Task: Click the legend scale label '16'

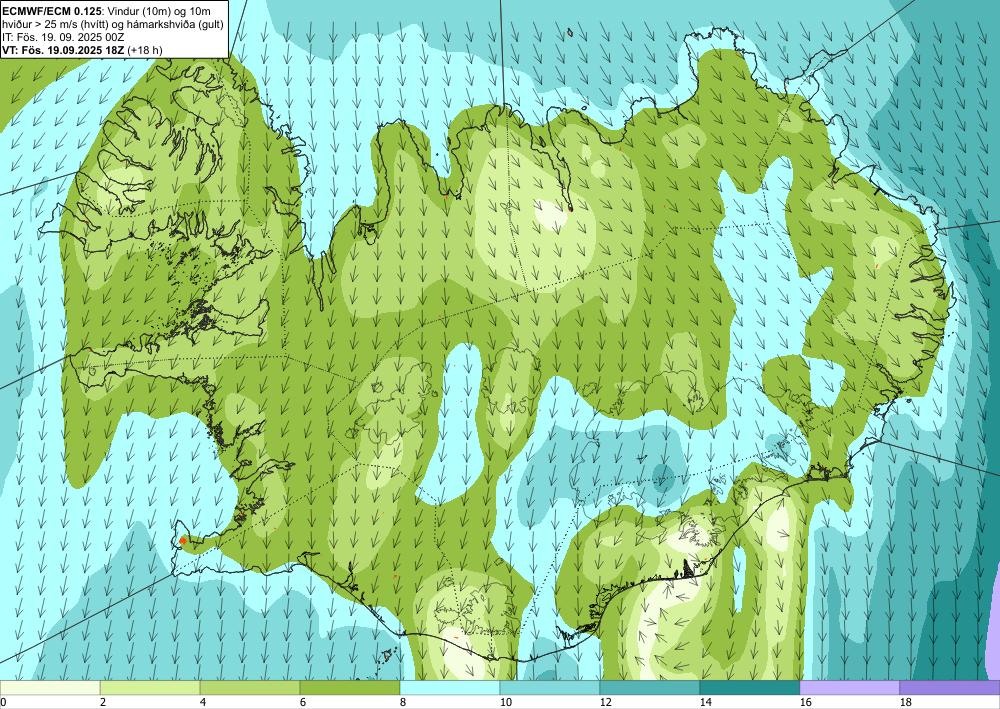Action: [806, 702]
